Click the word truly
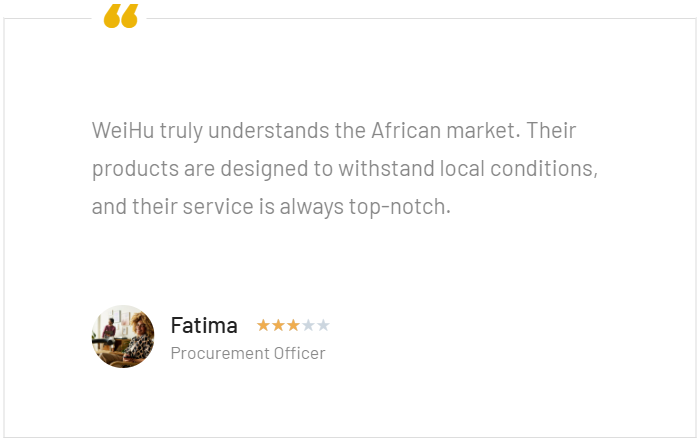 pyautogui.click(x=178, y=131)
